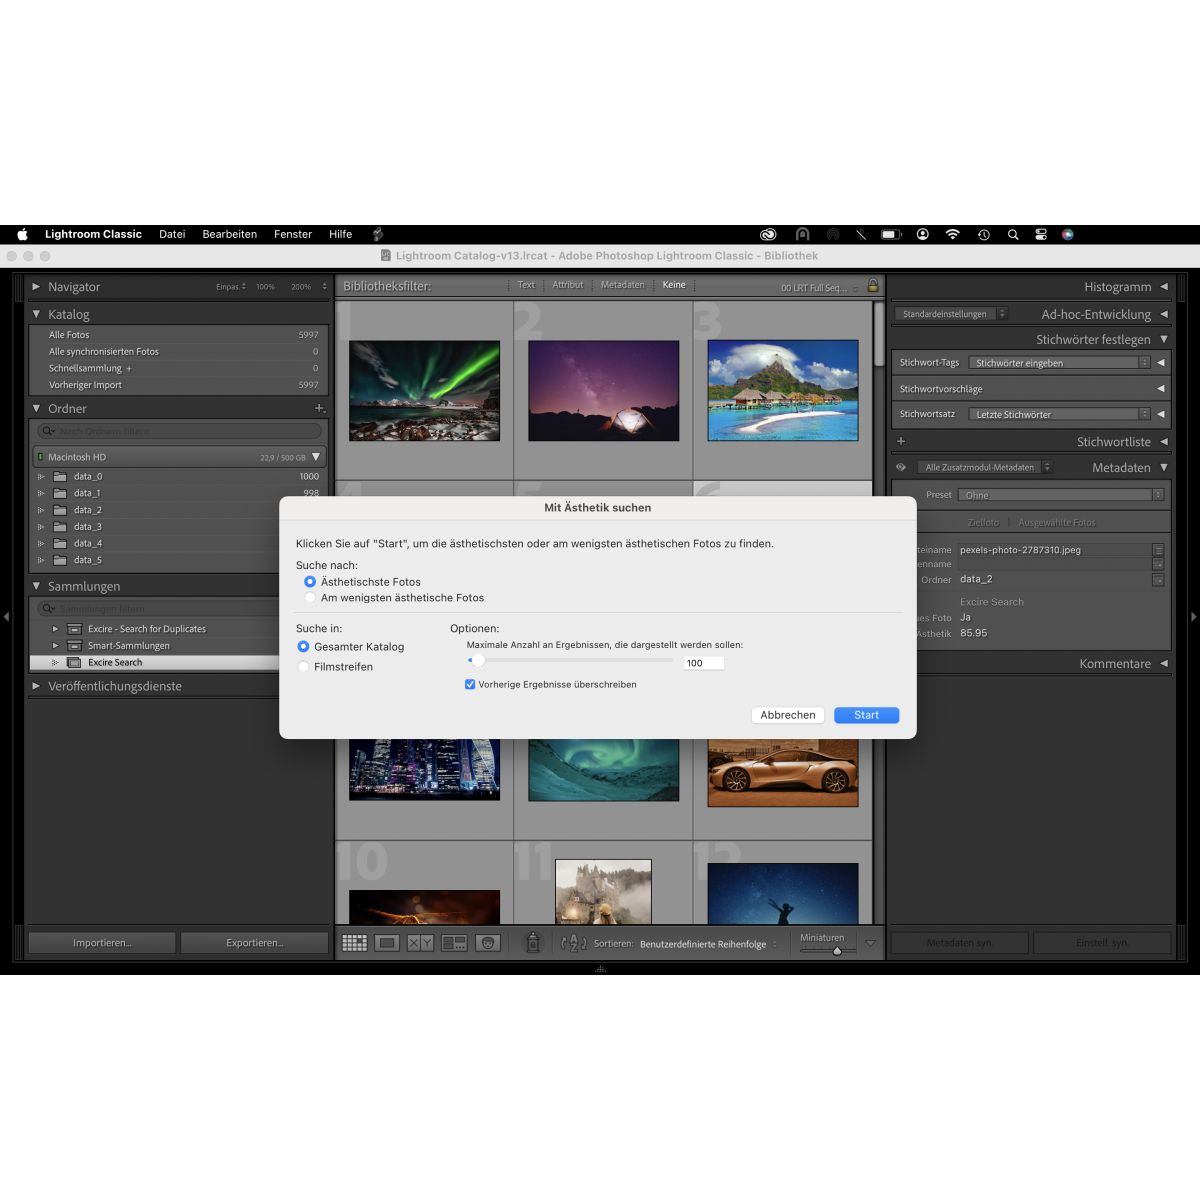Click the Stichwörter eingeben keyword field
The image size is (1200, 1200).
coord(1060,363)
